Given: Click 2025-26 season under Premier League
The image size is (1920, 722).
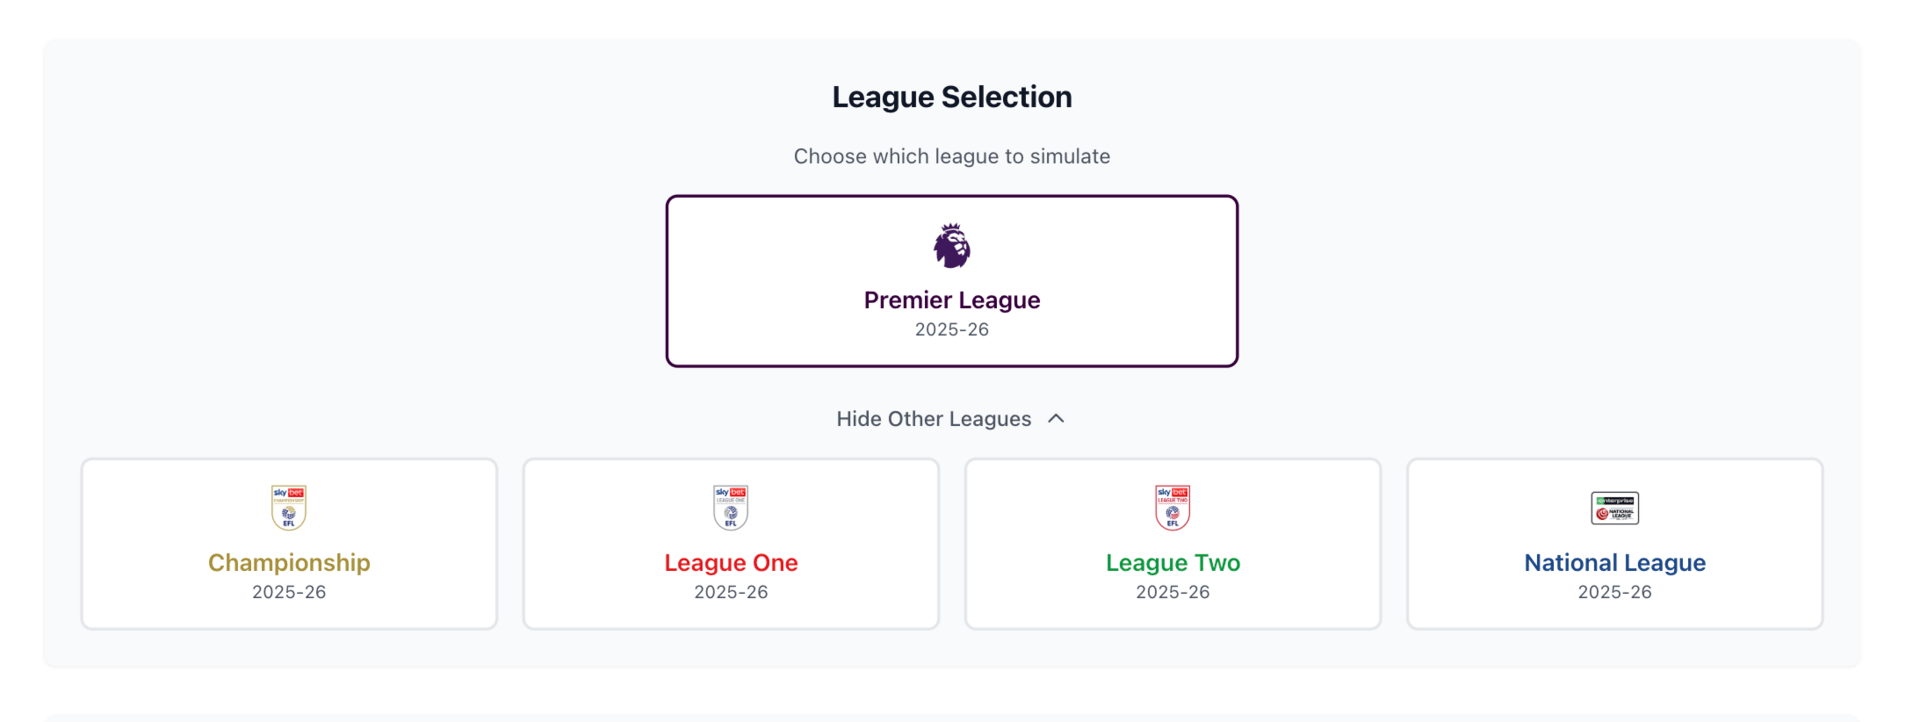Looking at the screenshot, I should point(952,330).
